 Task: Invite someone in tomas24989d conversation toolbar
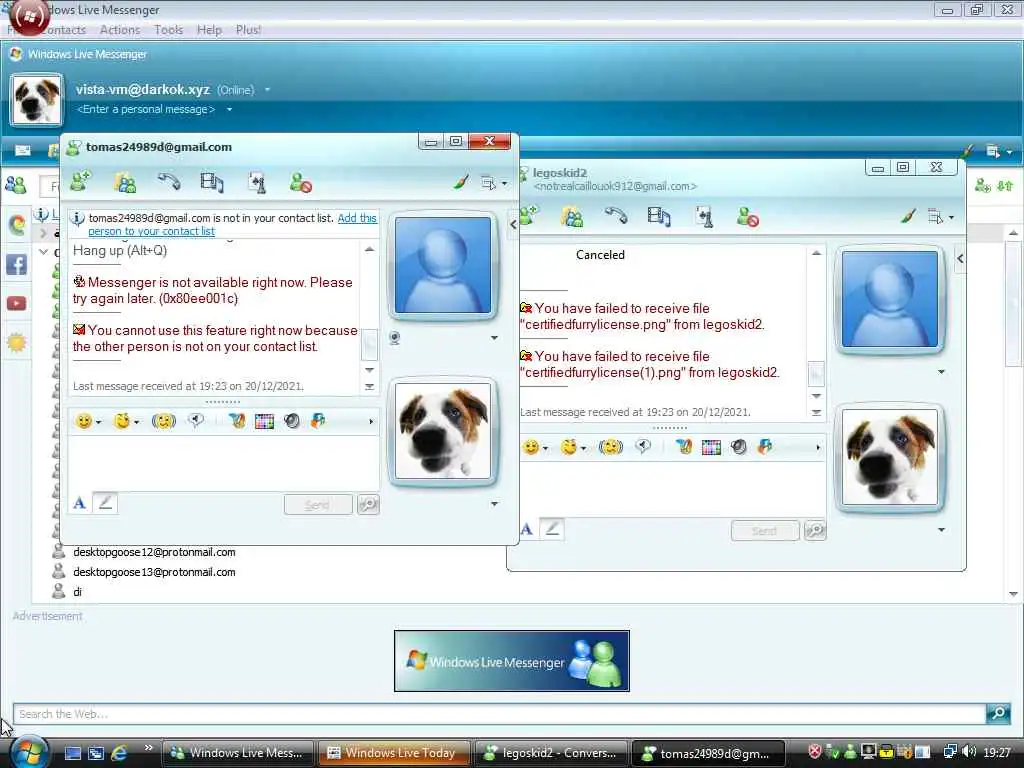tap(80, 182)
